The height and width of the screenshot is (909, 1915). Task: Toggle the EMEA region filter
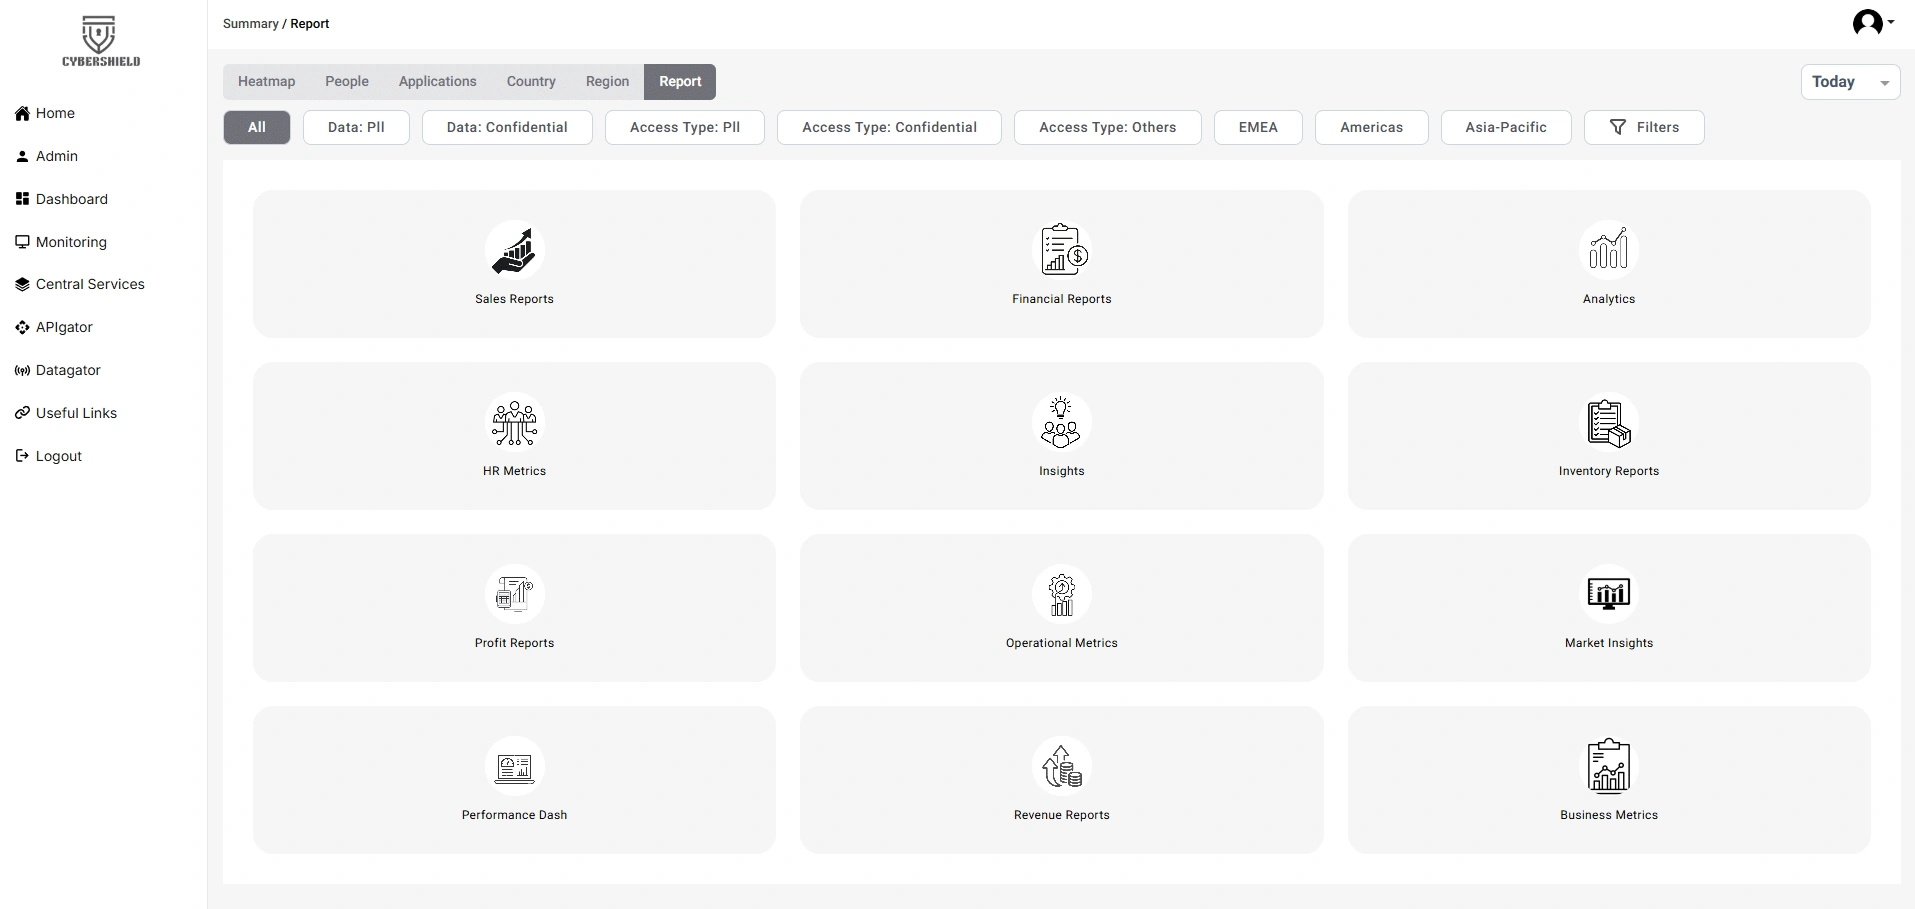(x=1258, y=127)
